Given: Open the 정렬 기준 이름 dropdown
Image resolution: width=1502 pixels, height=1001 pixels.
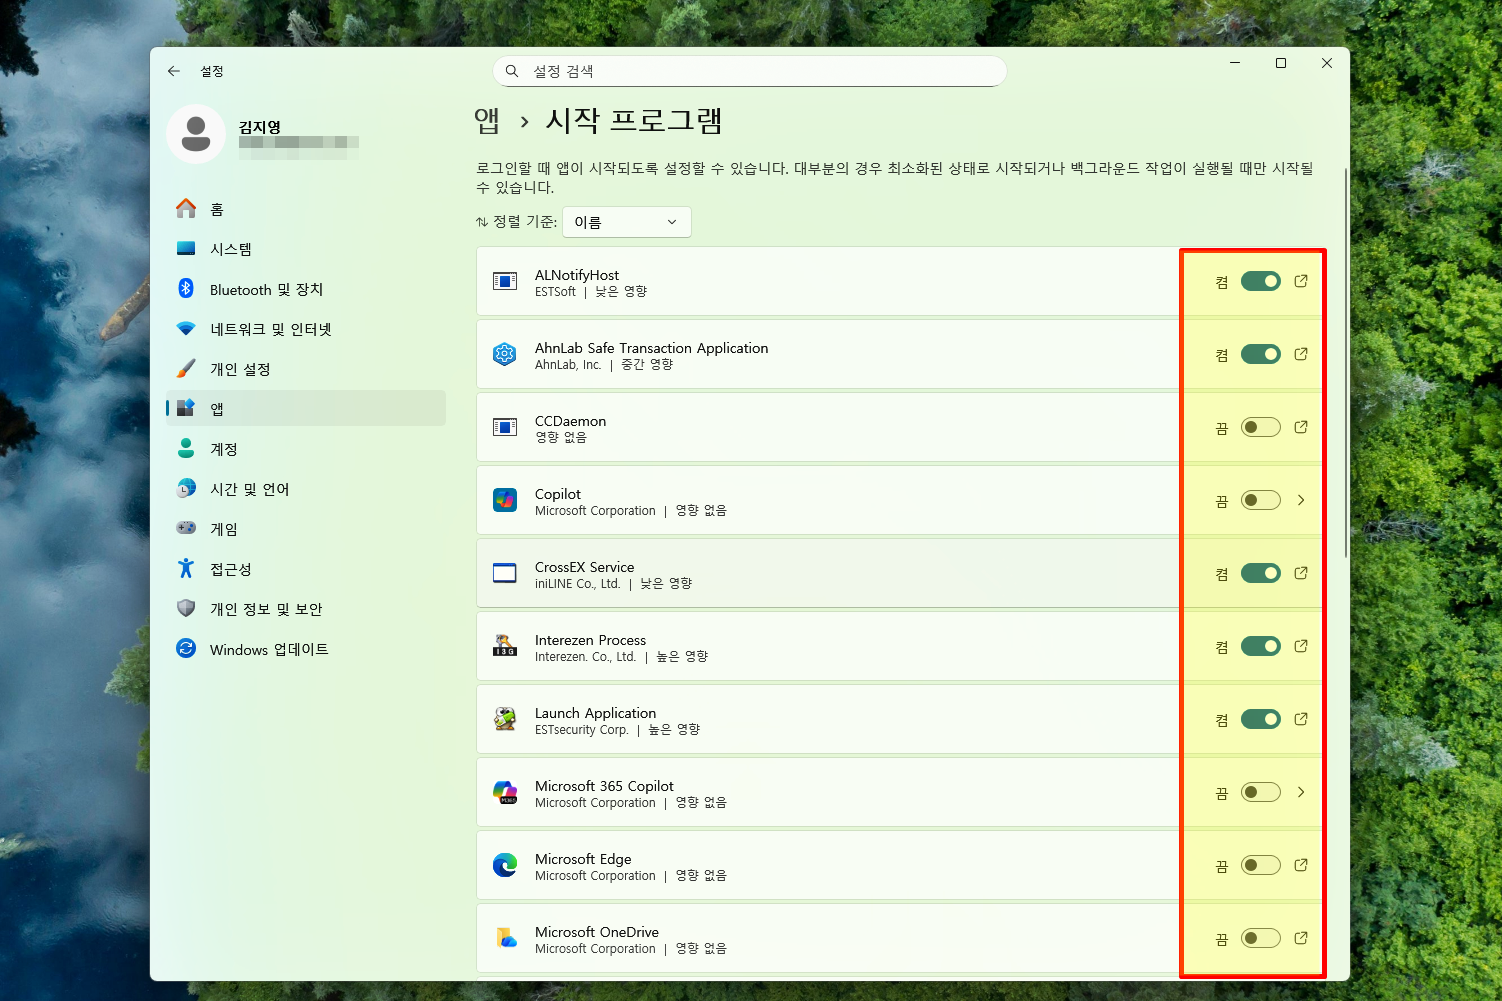Looking at the screenshot, I should click(627, 222).
